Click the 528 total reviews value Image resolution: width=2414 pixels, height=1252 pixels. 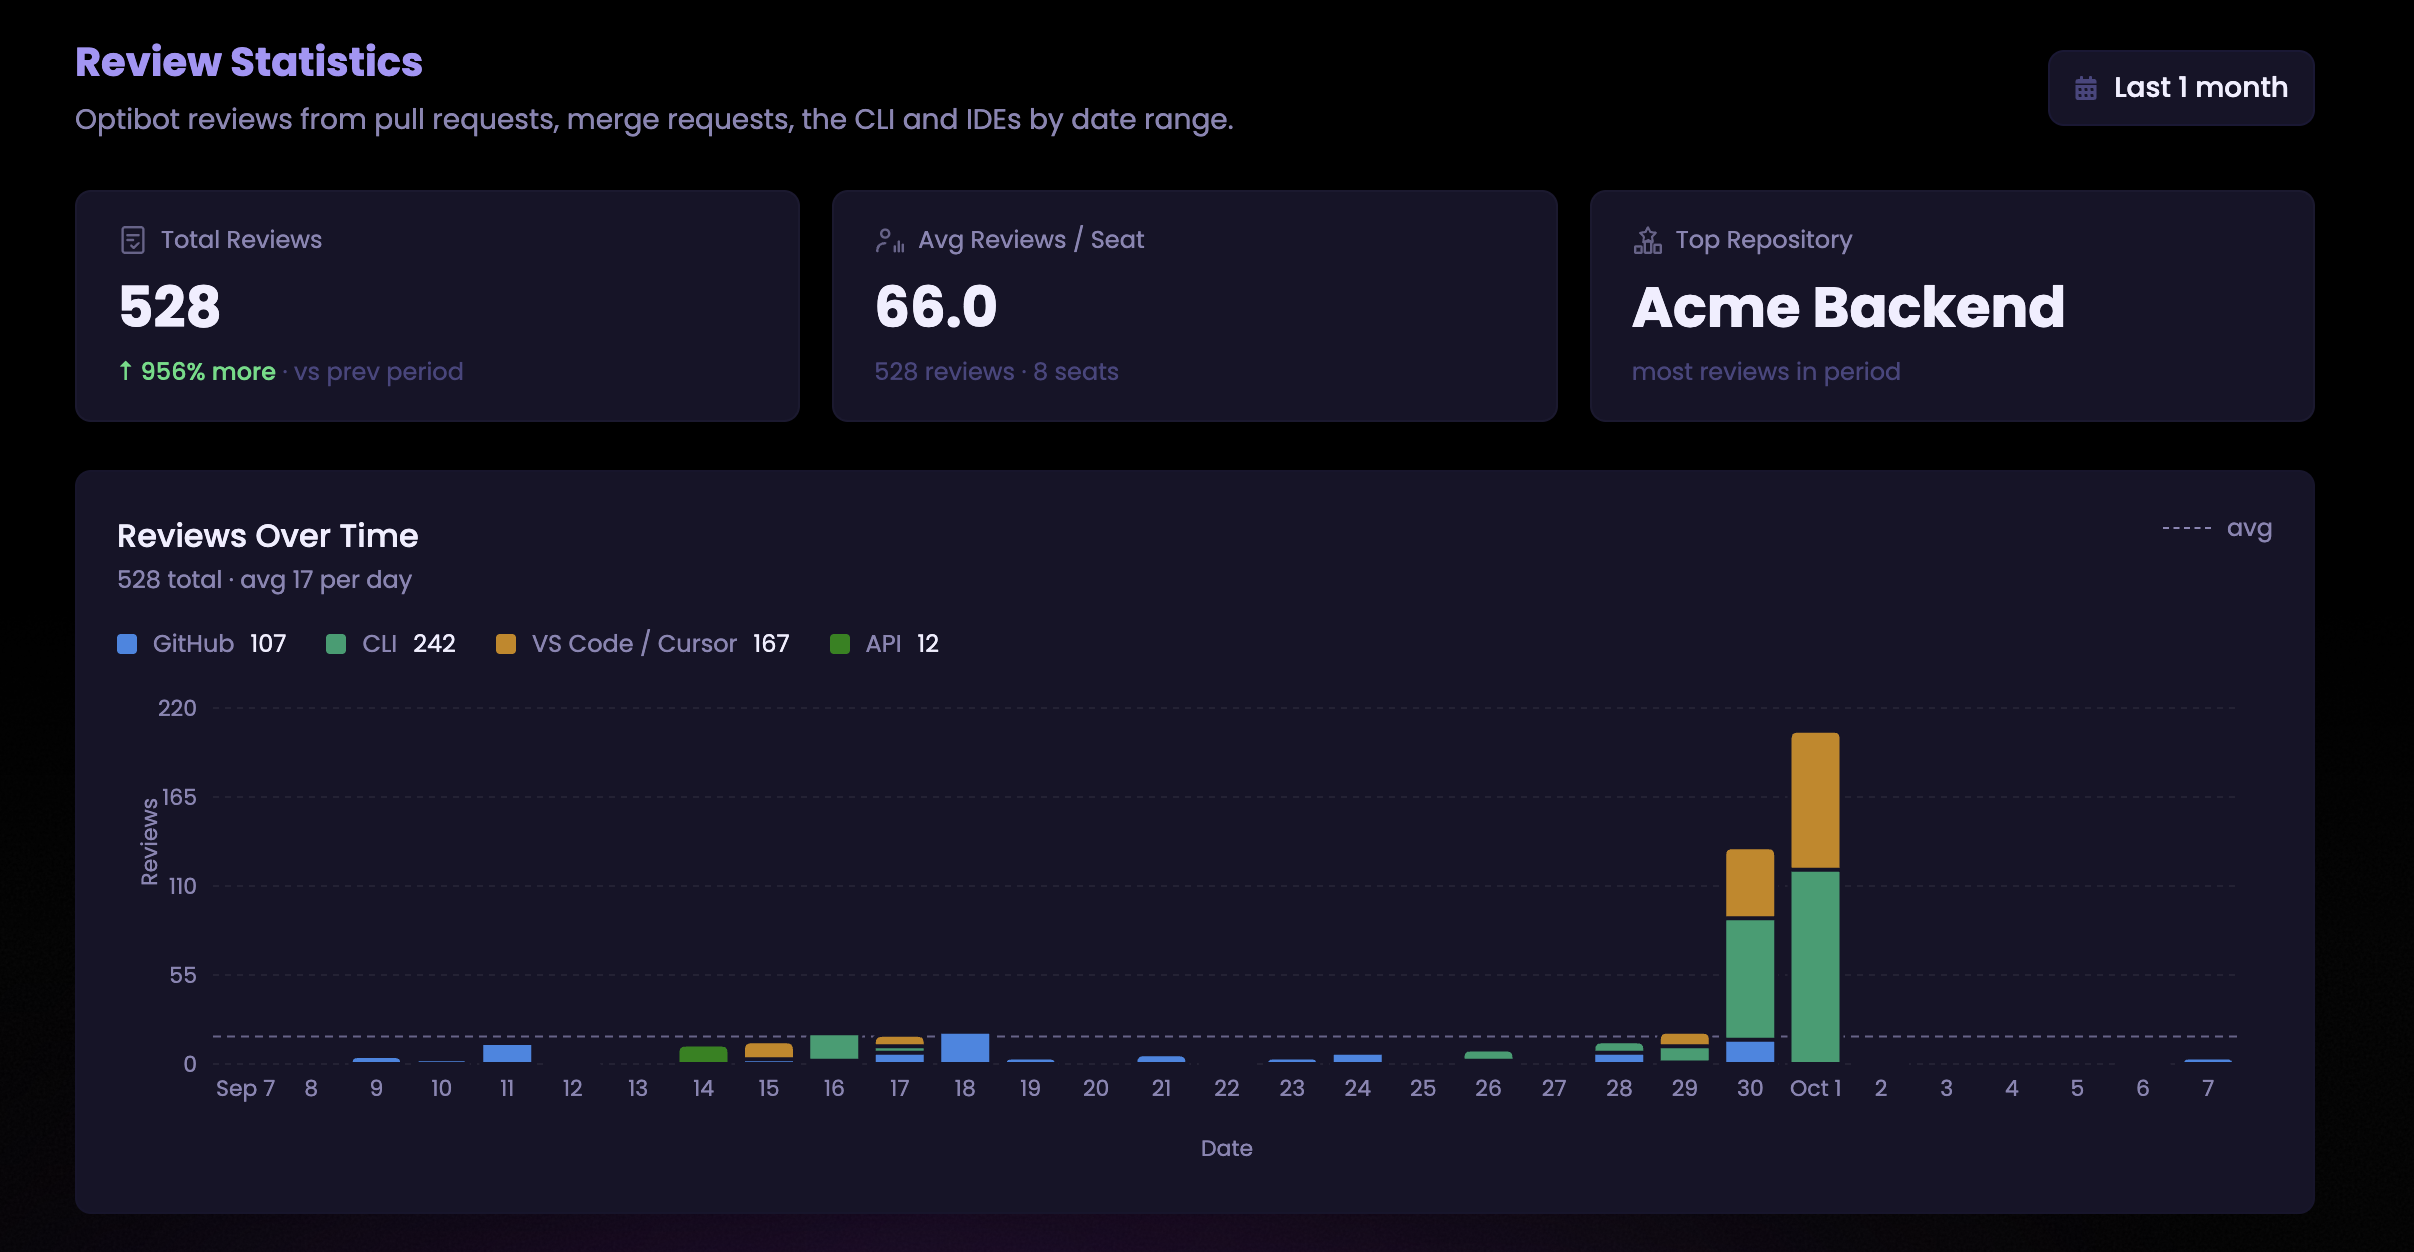169,307
